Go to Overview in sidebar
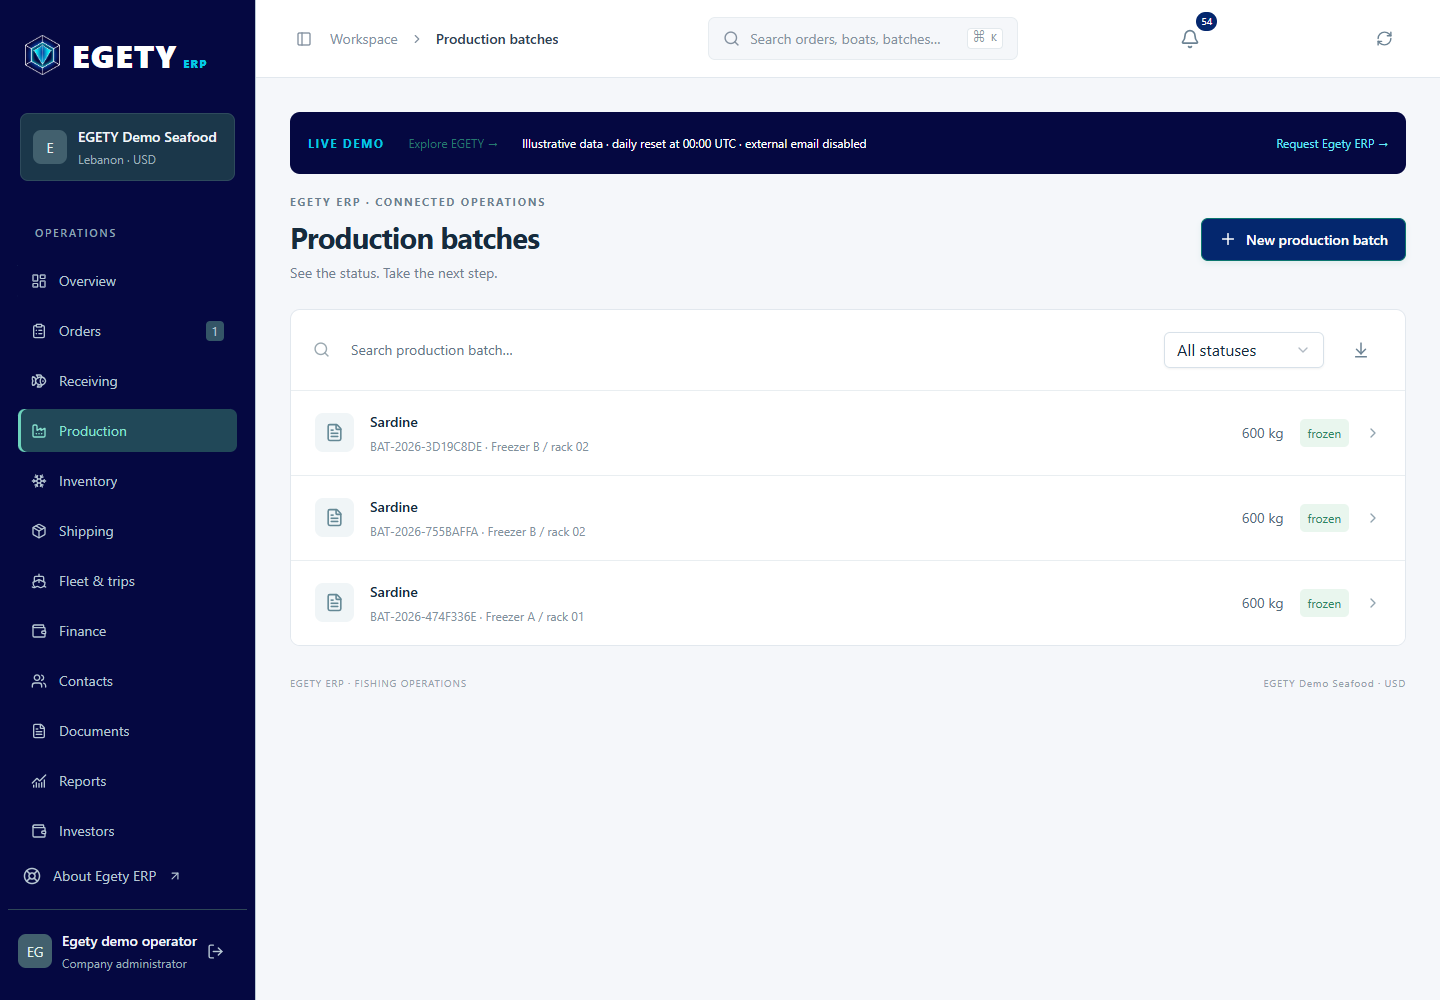 click(128, 281)
